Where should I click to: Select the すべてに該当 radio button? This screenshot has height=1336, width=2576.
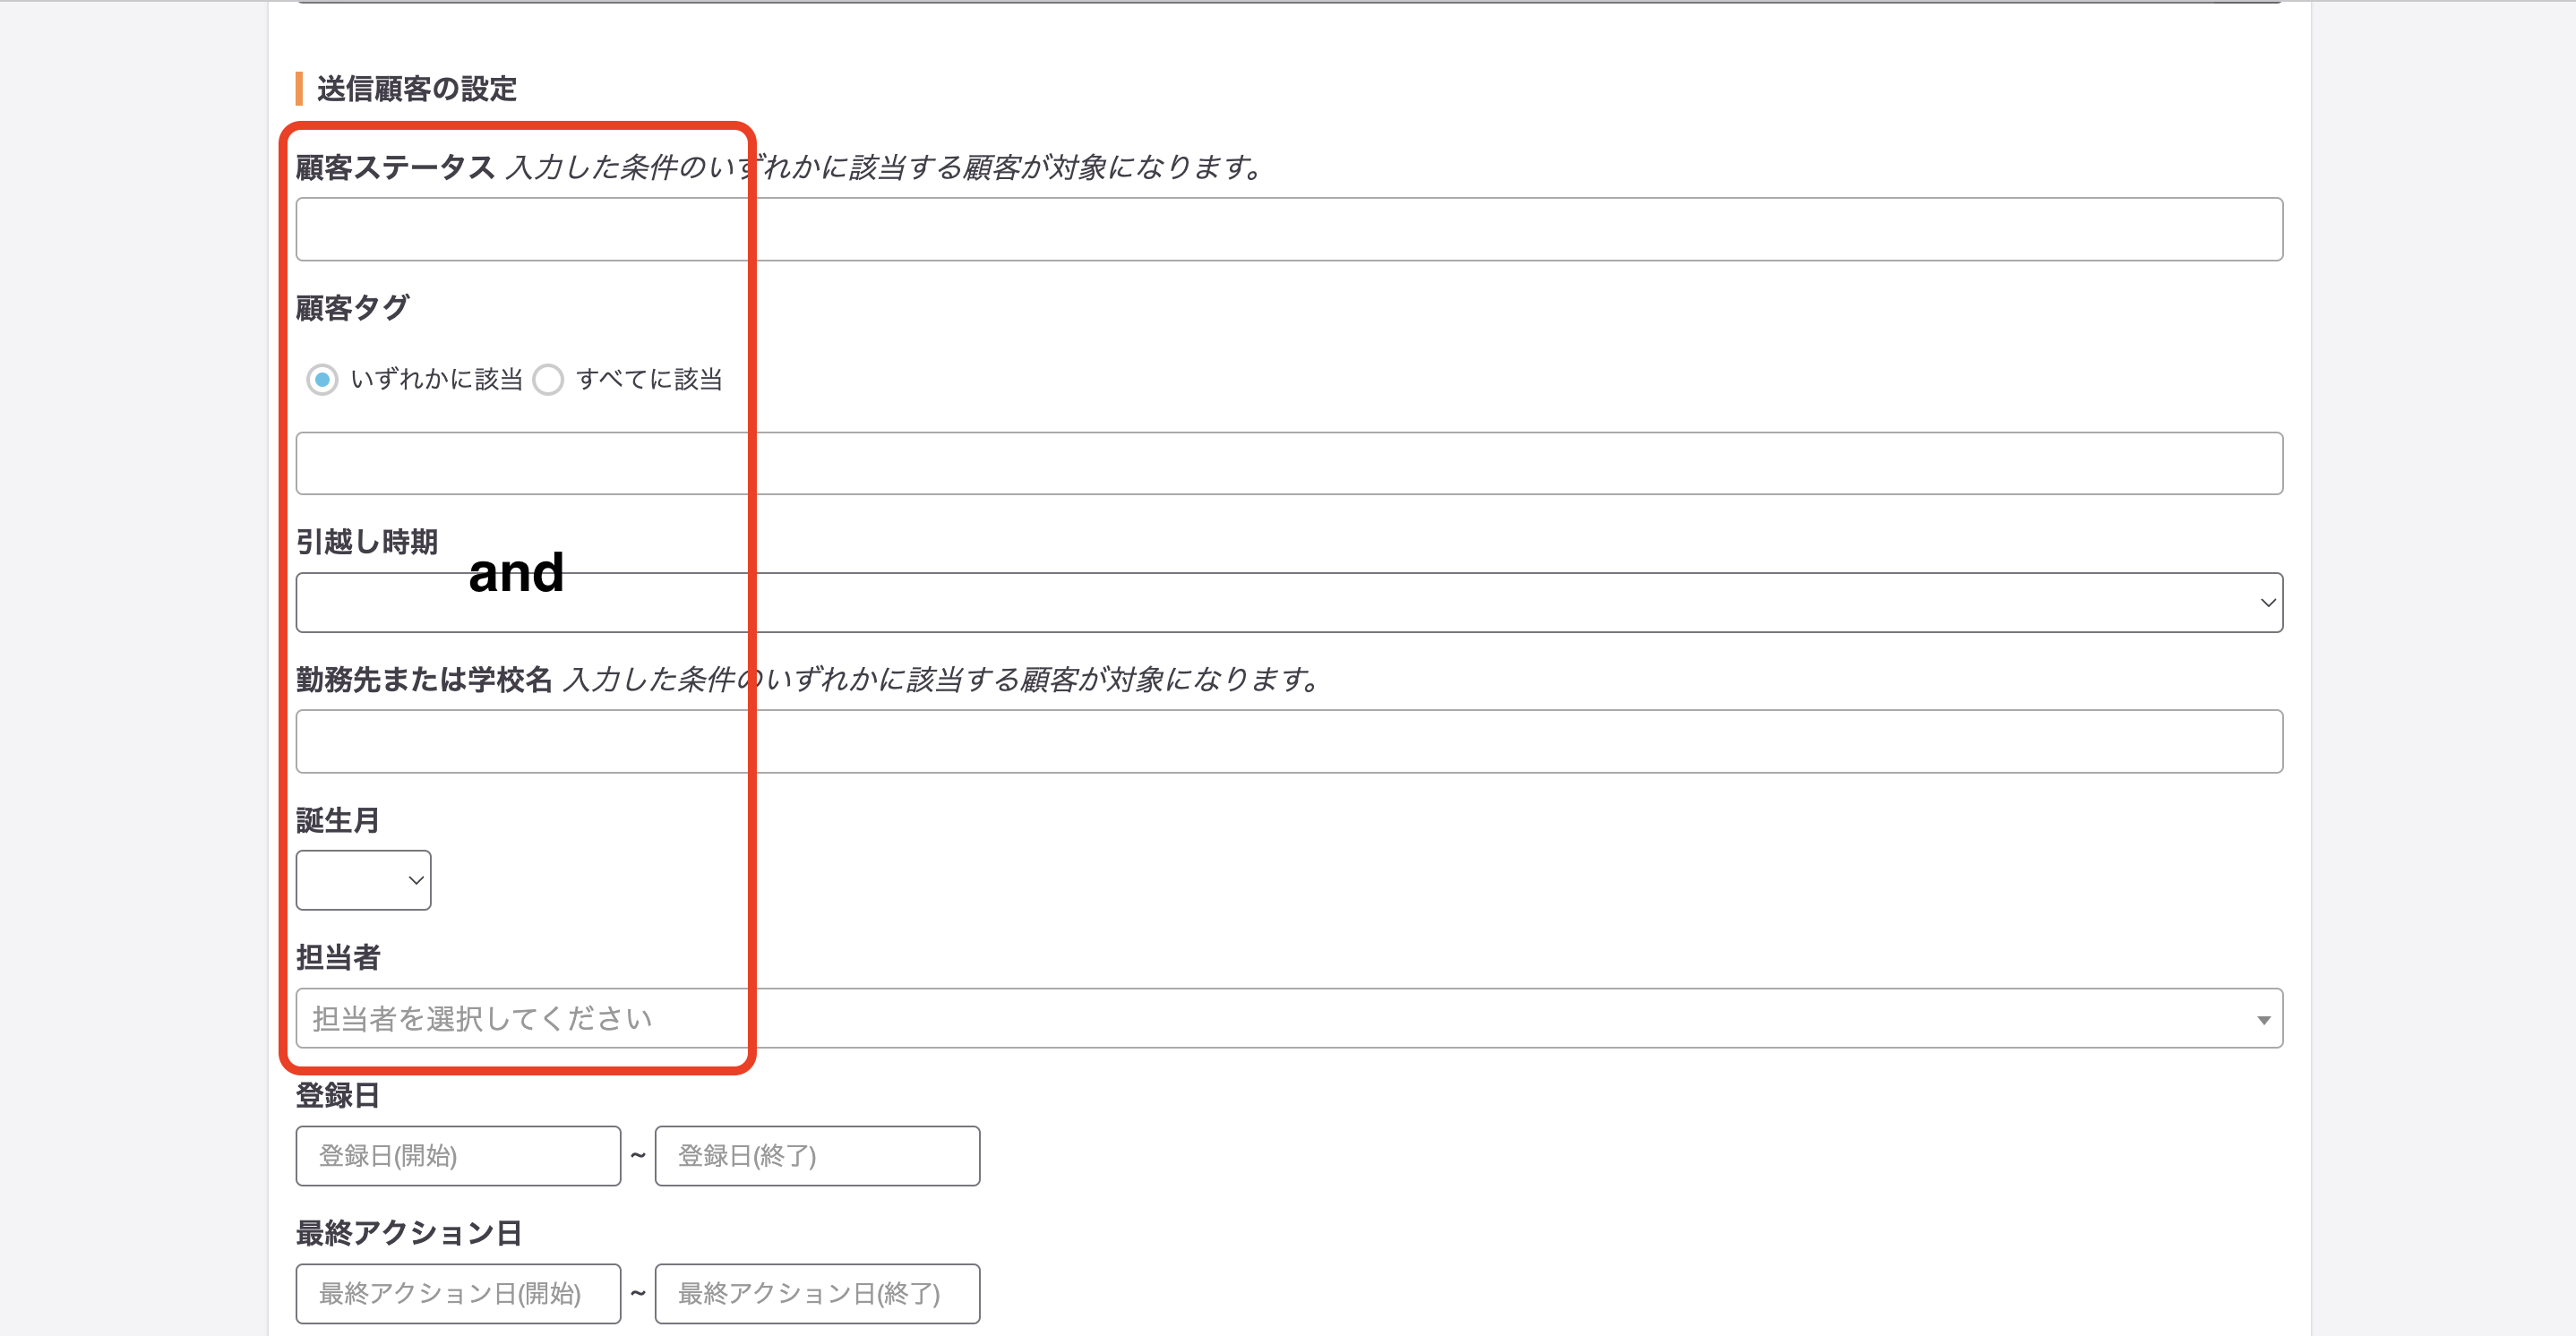pyautogui.click(x=548, y=380)
